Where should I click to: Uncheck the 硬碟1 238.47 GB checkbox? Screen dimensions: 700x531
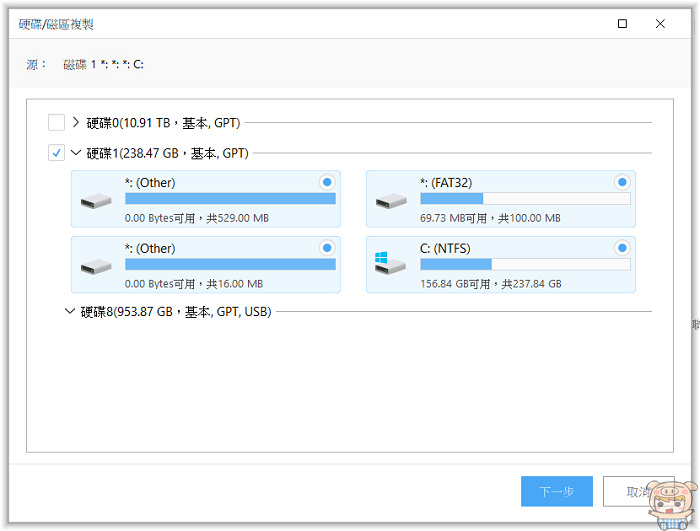(x=57, y=153)
